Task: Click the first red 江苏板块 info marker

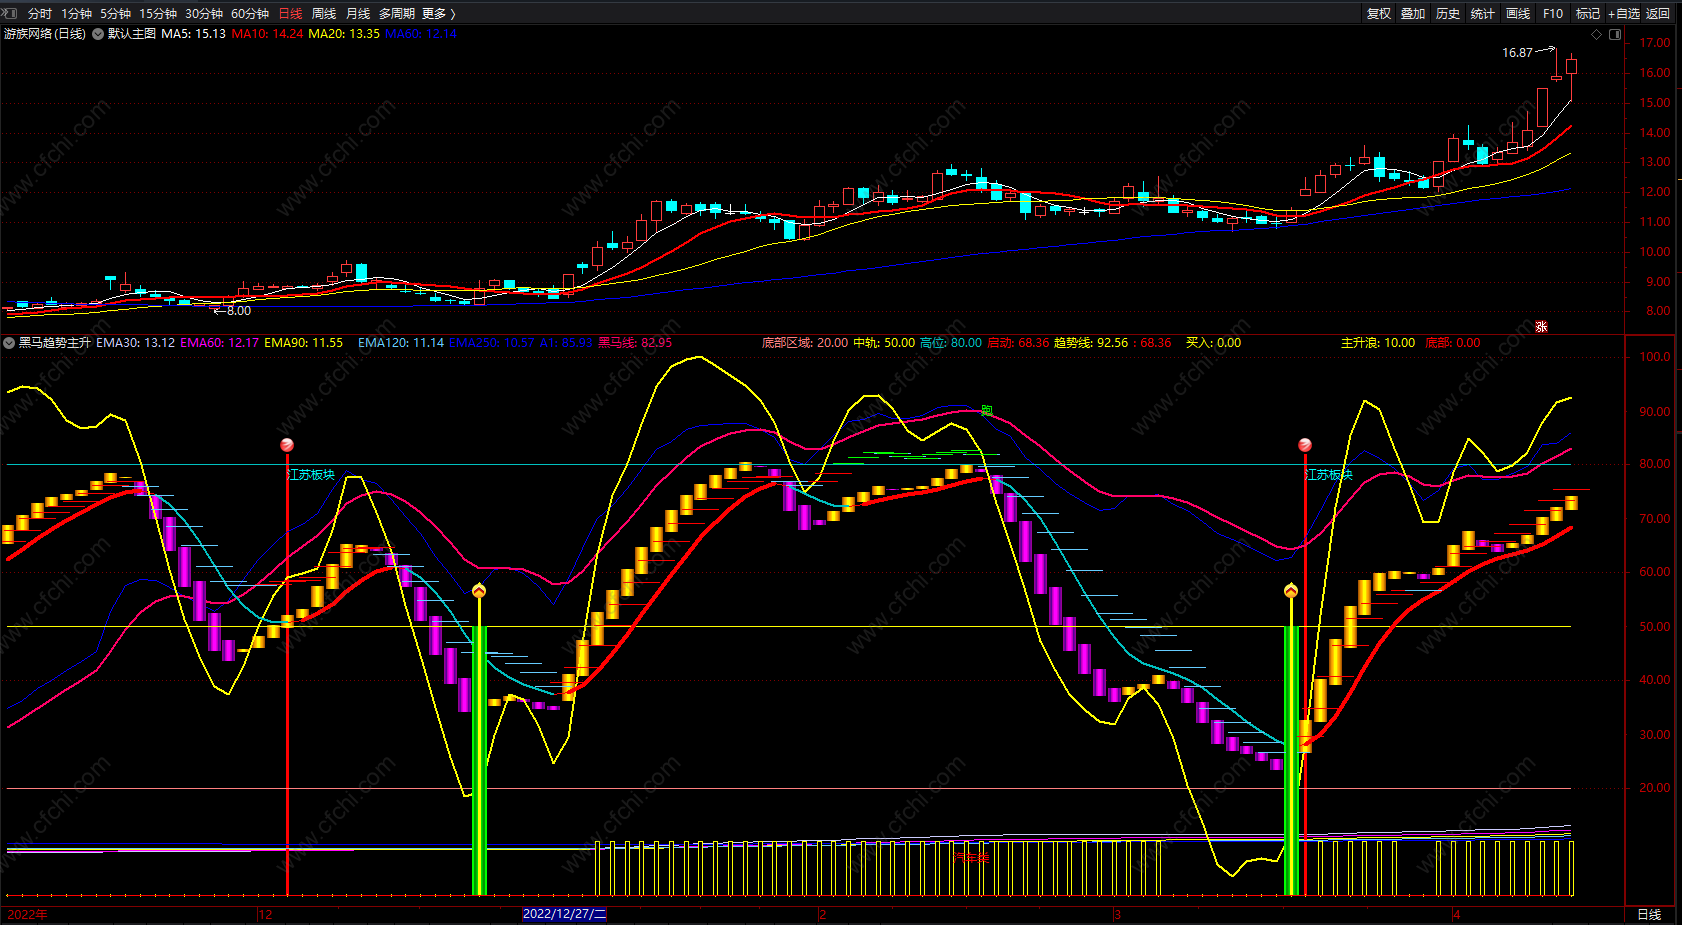Action: coord(287,445)
